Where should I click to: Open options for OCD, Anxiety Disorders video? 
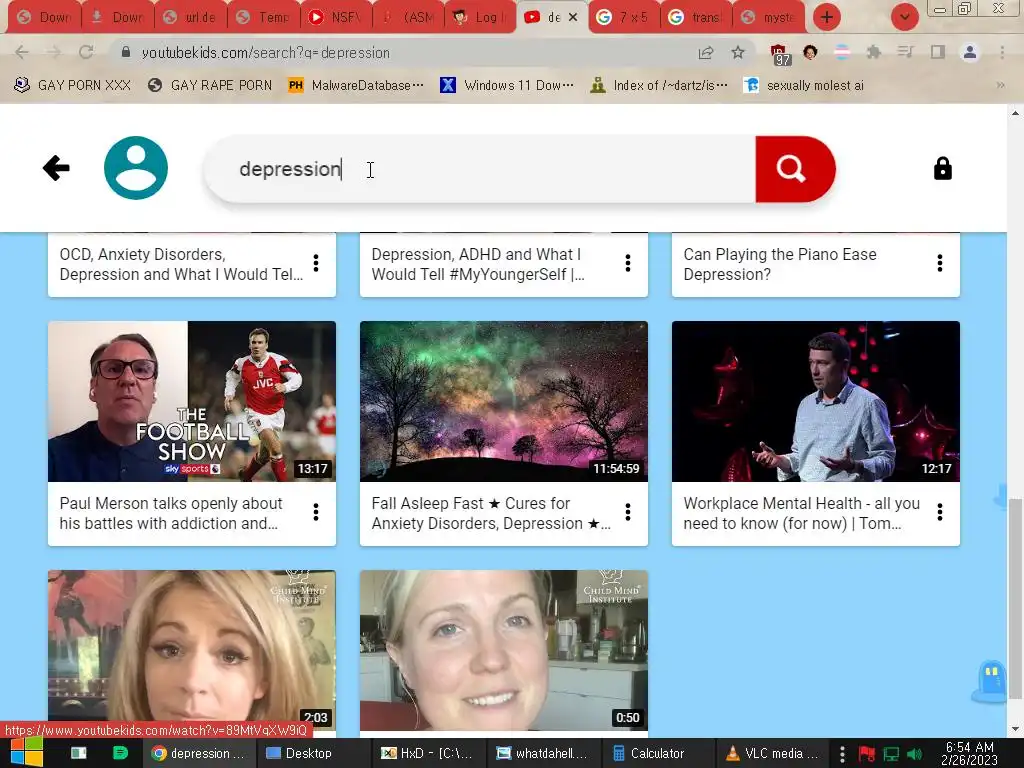[x=316, y=263]
